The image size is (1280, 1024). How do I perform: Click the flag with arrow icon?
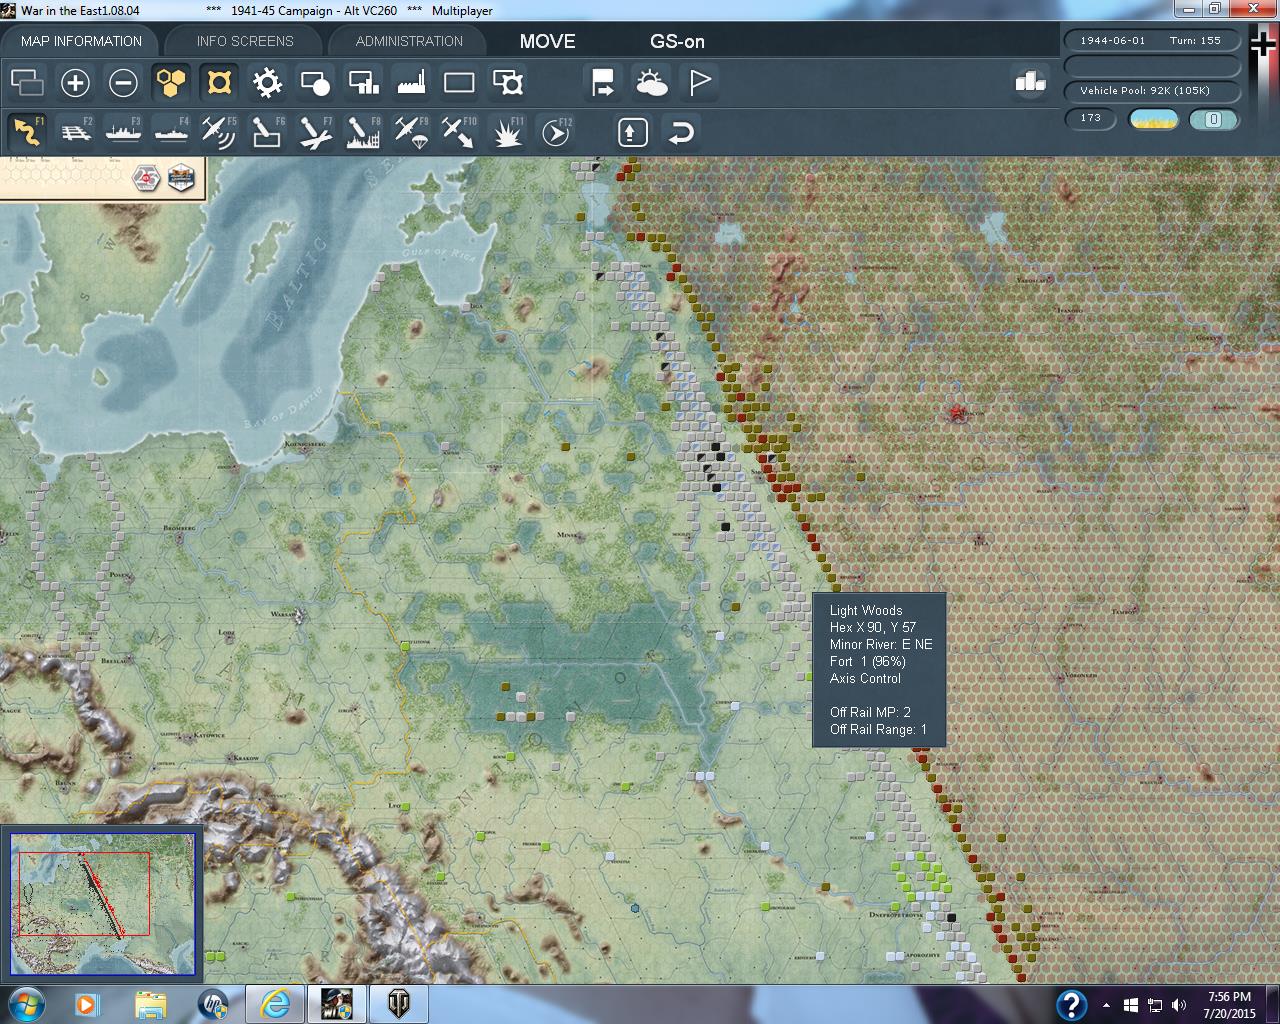coord(604,82)
